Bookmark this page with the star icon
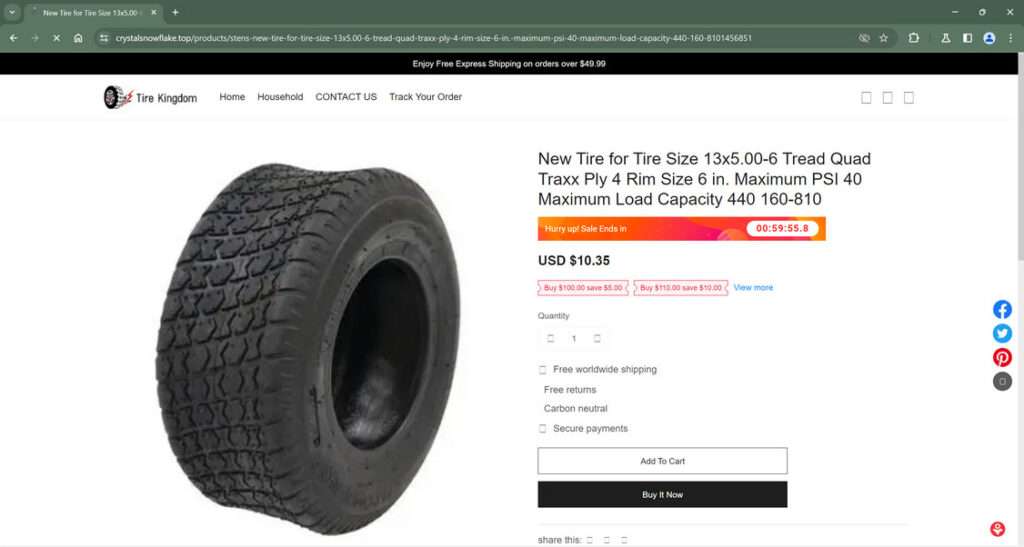 click(884, 38)
